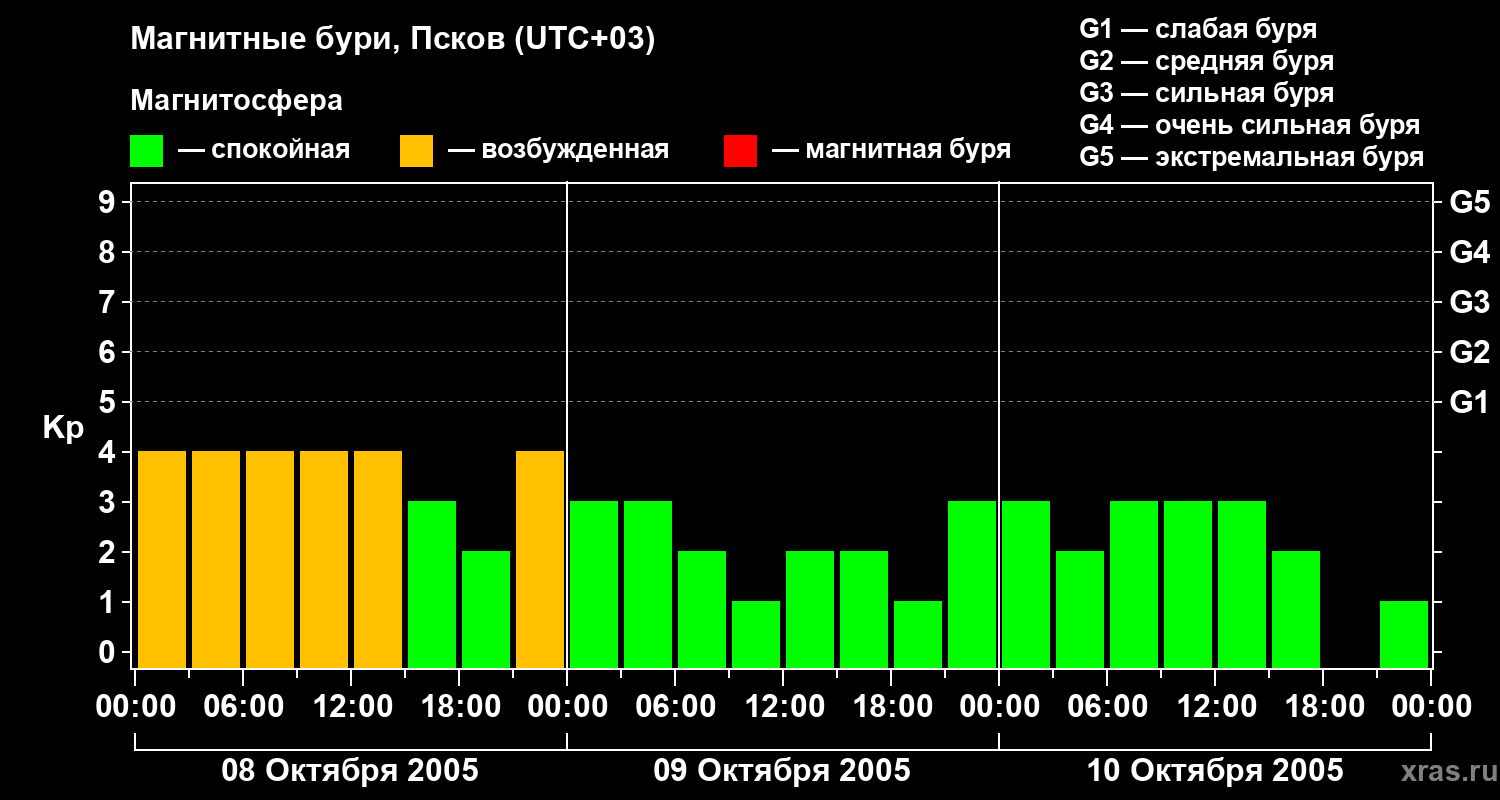
Task: Click the 'G4' label on the right axis
Action: [x=1469, y=252]
